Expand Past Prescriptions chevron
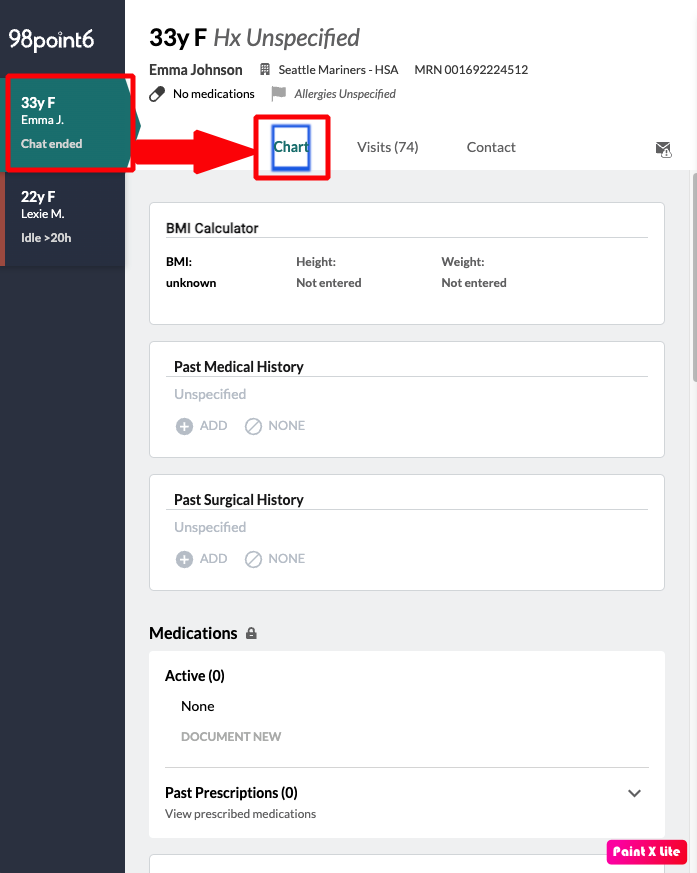697x873 pixels. (x=634, y=793)
